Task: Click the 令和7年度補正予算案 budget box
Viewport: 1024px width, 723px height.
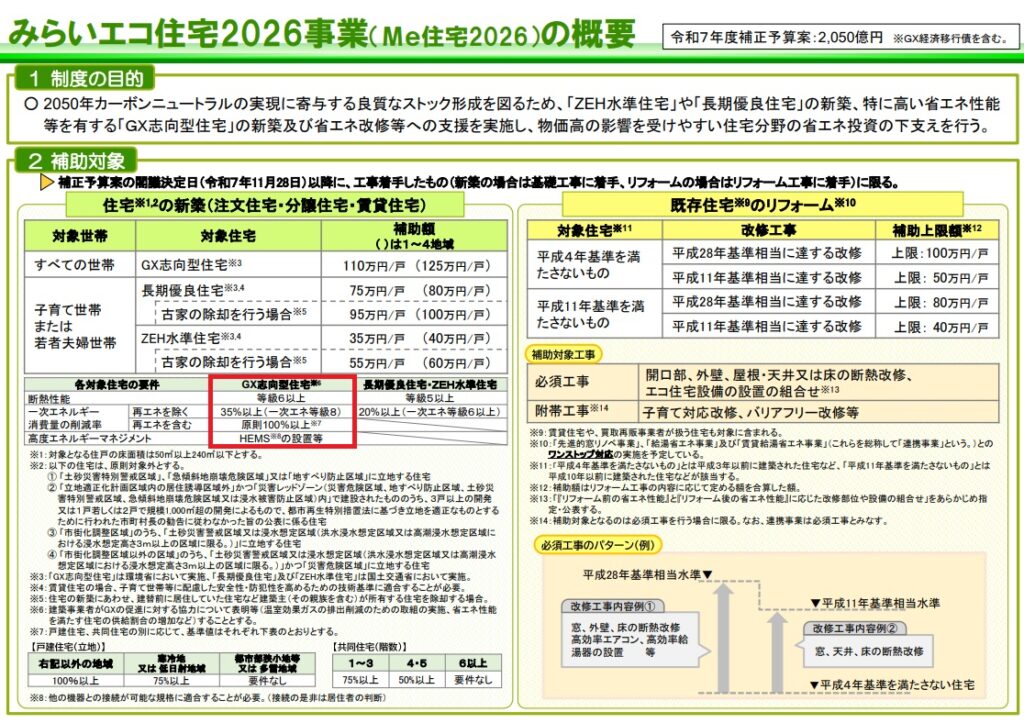Action: pos(841,38)
